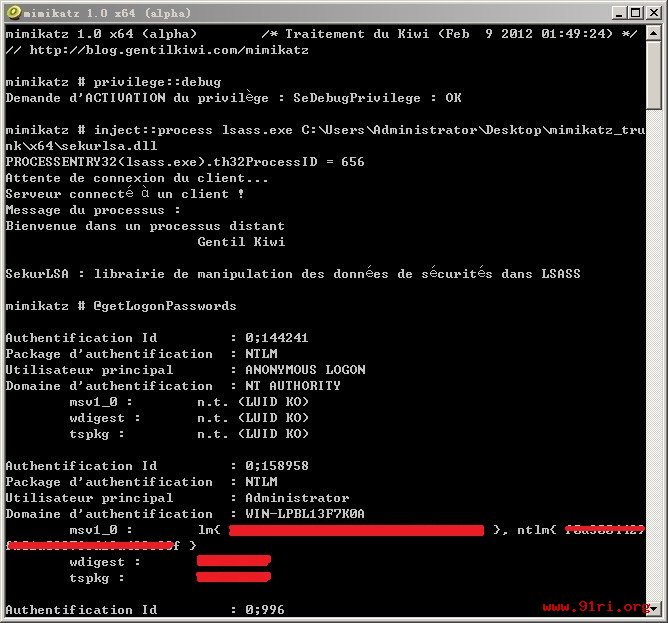The image size is (668, 623).
Task: Click 'Serveur connecté à un client' line
Action: coord(125,194)
